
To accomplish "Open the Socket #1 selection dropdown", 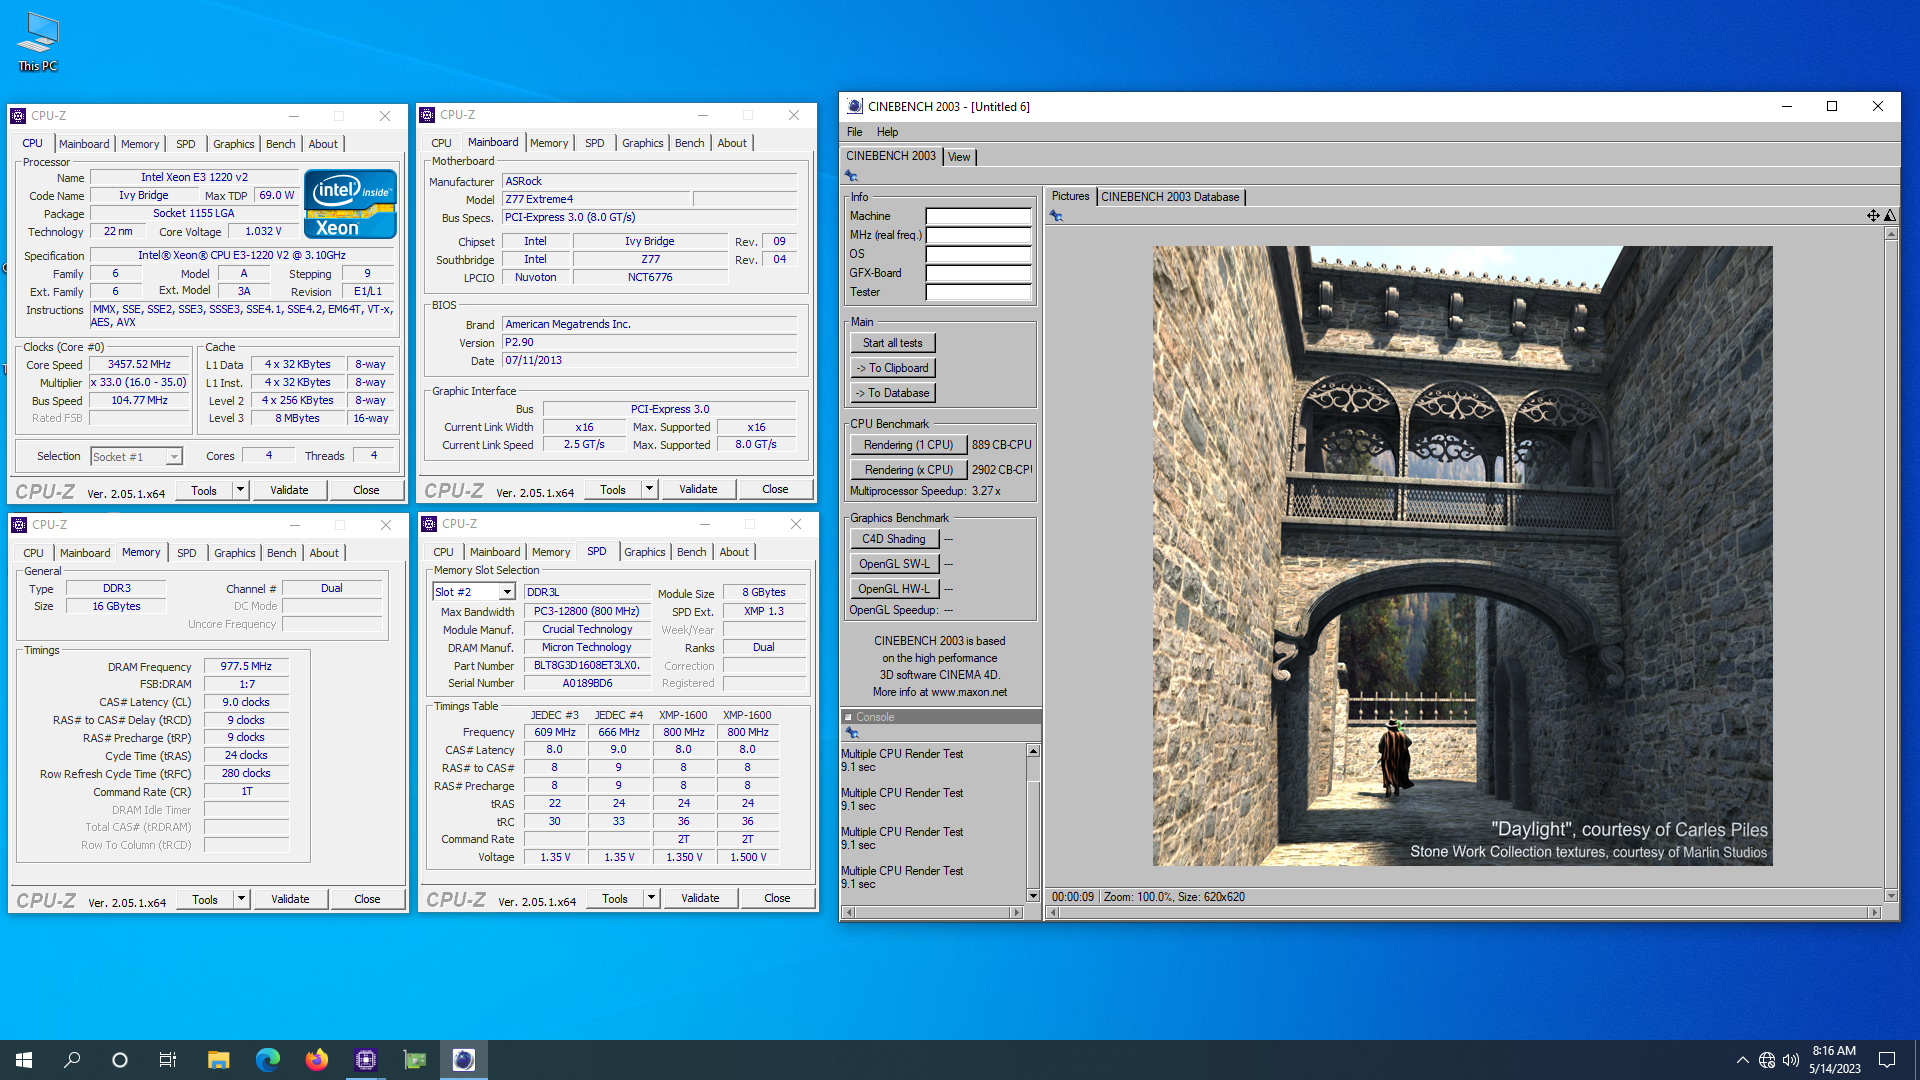I will [x=174, y=457].
